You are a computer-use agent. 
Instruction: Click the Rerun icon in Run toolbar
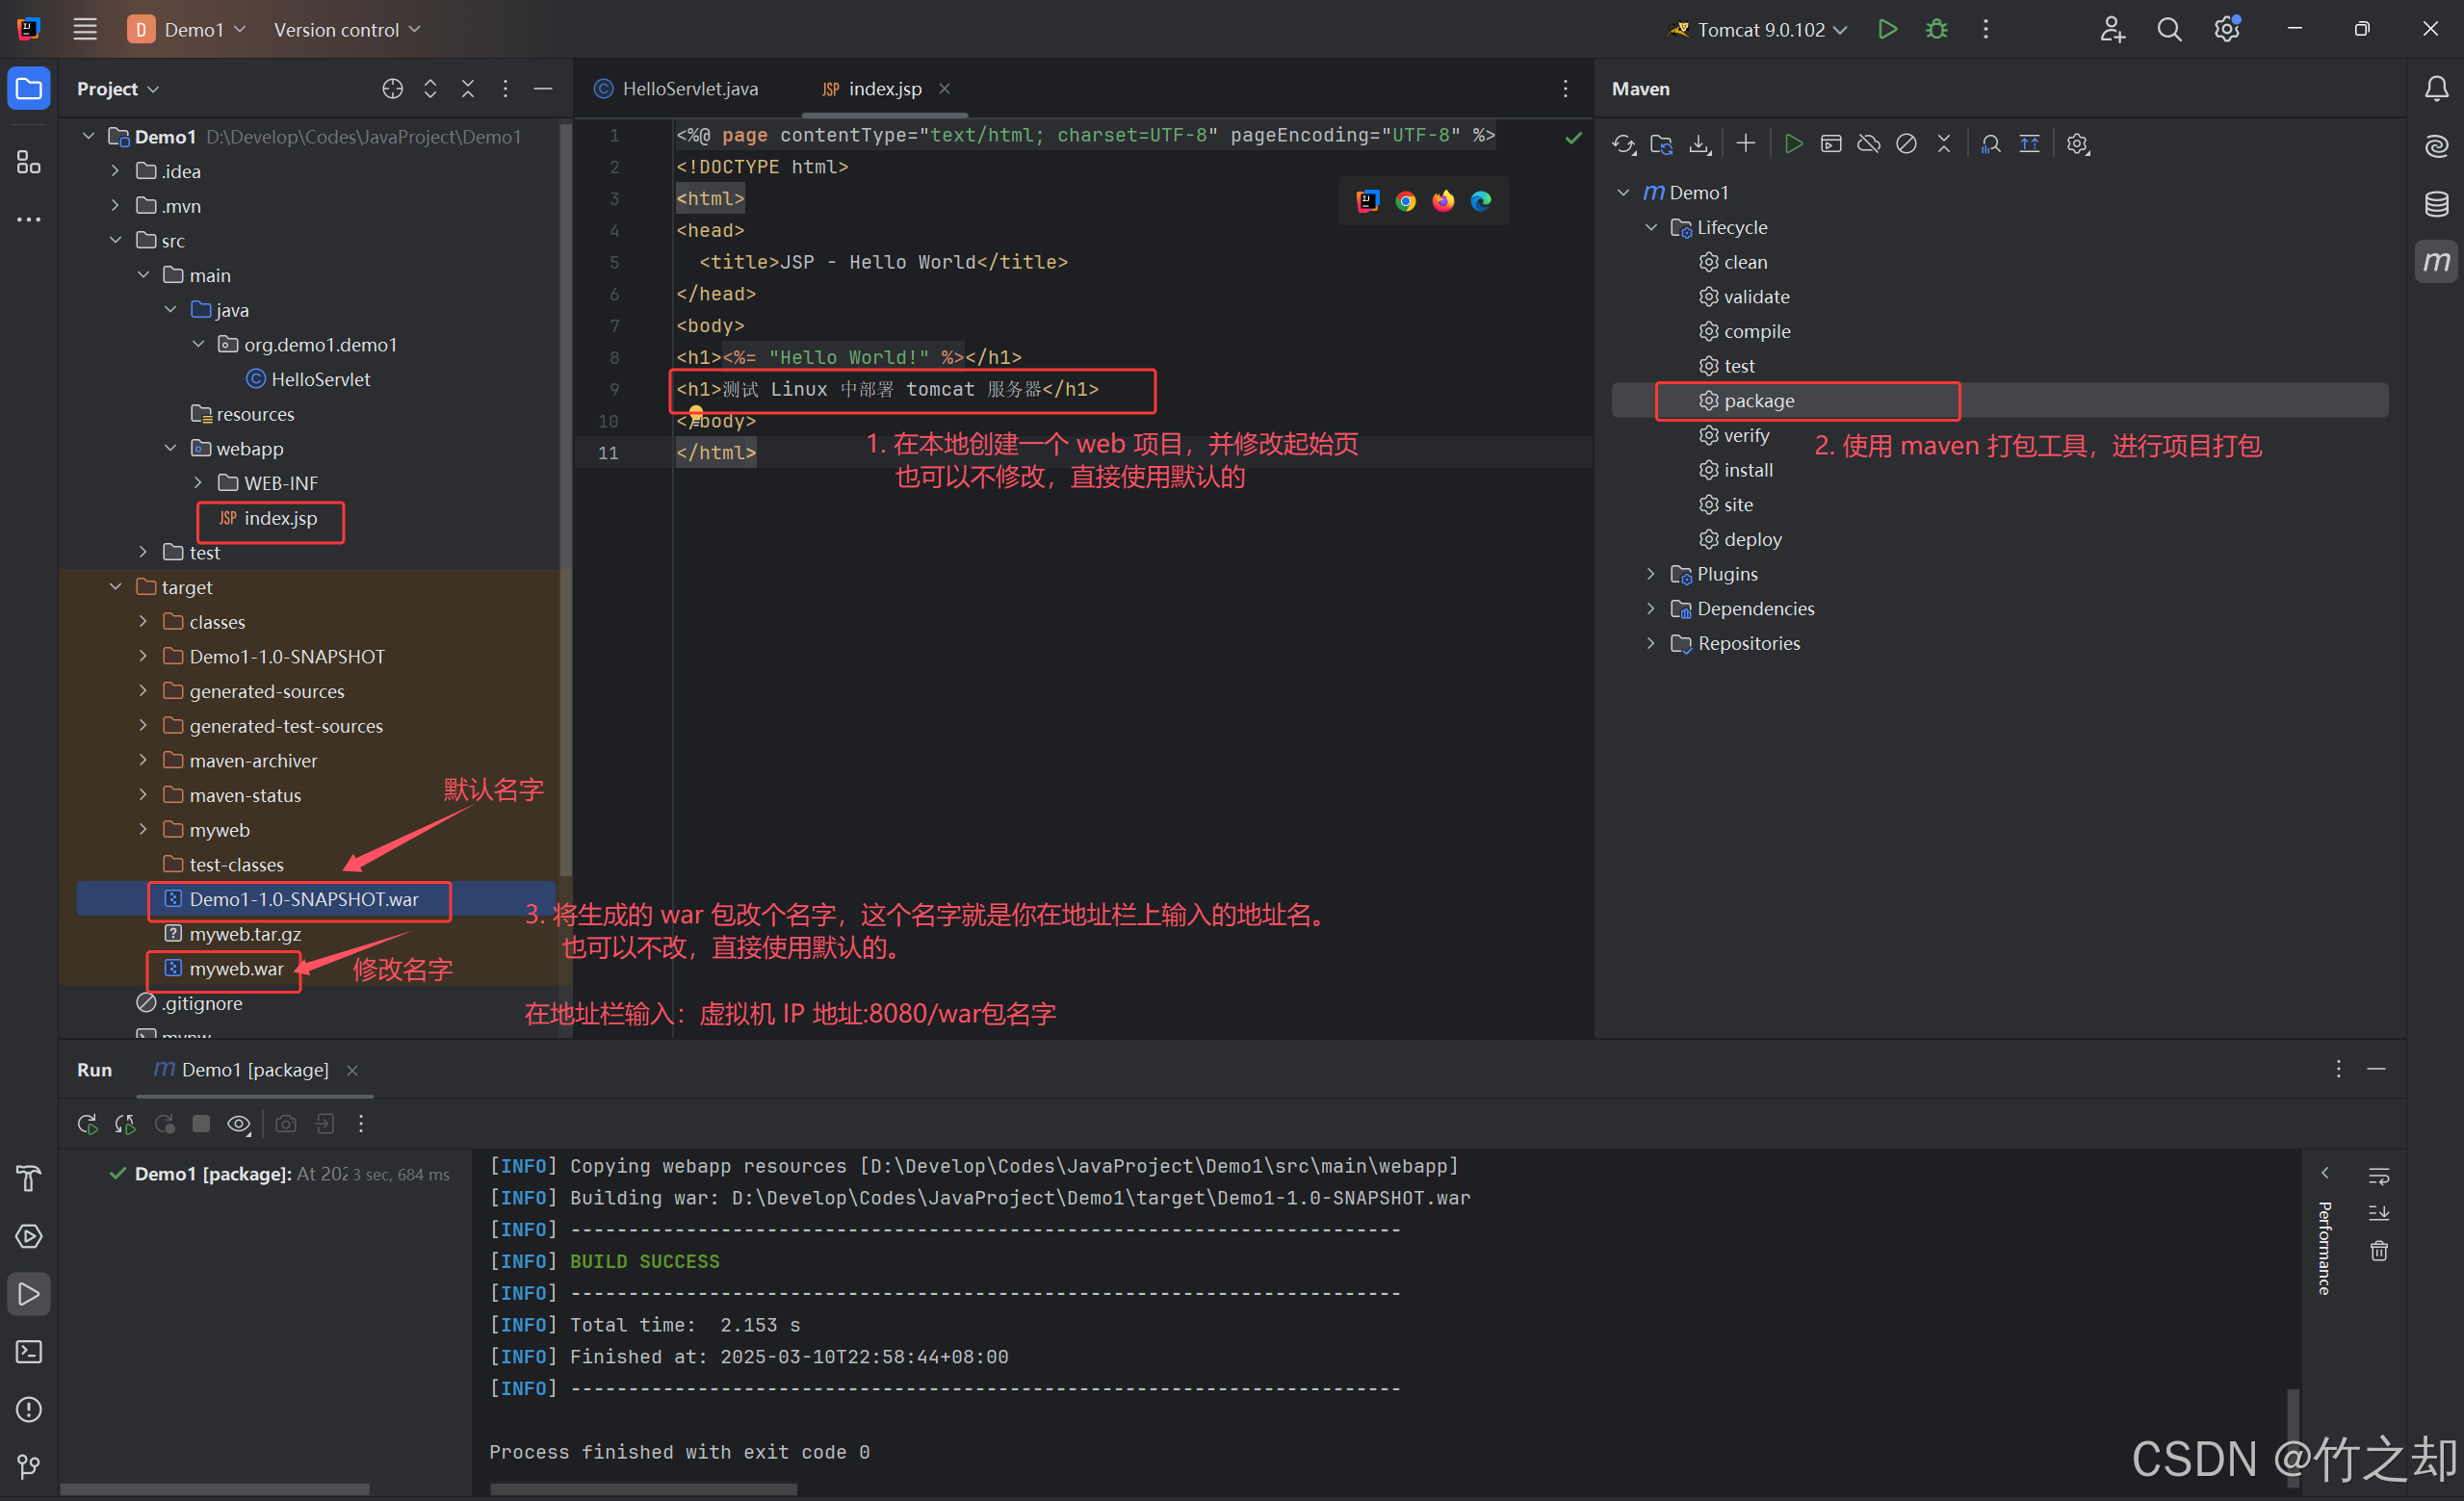(x=88, y=1124)
